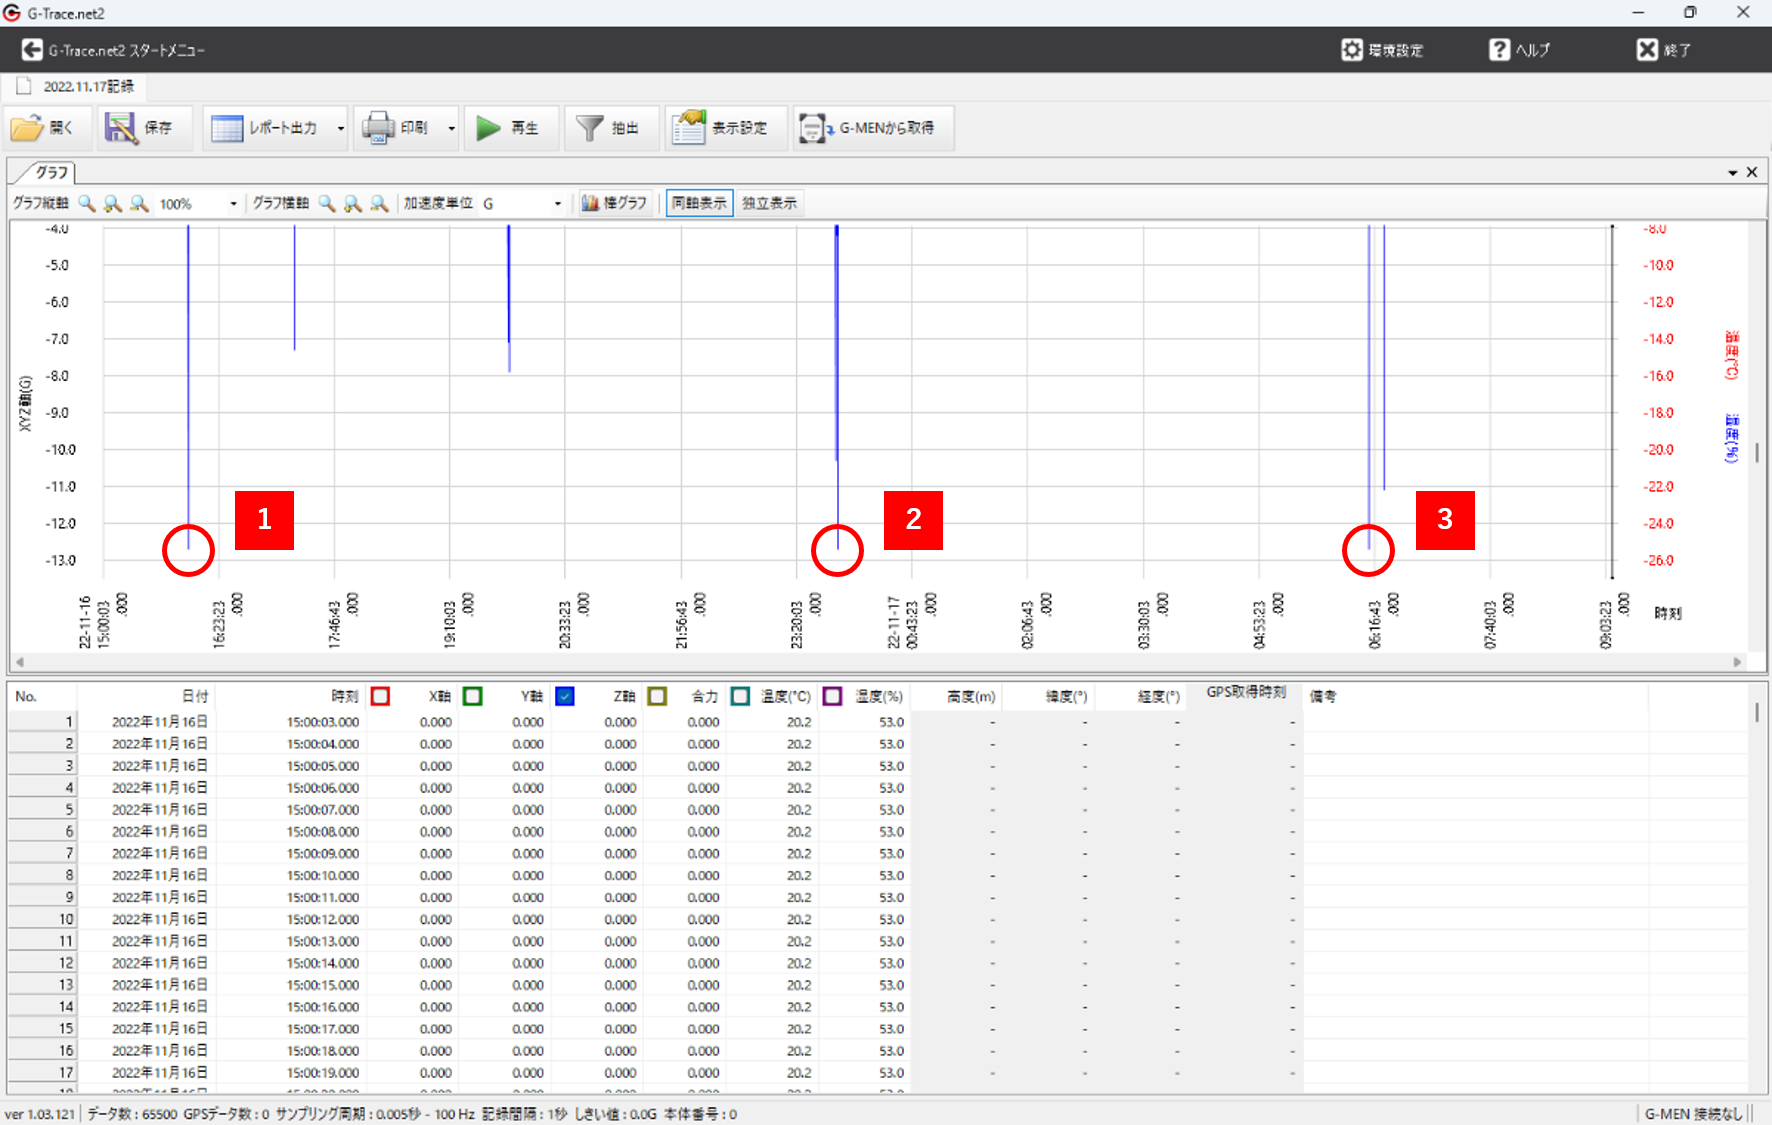
Task: Click the 20.2 temperature cell in row 1
Action: pyautogui.click(x=798, y=722)
